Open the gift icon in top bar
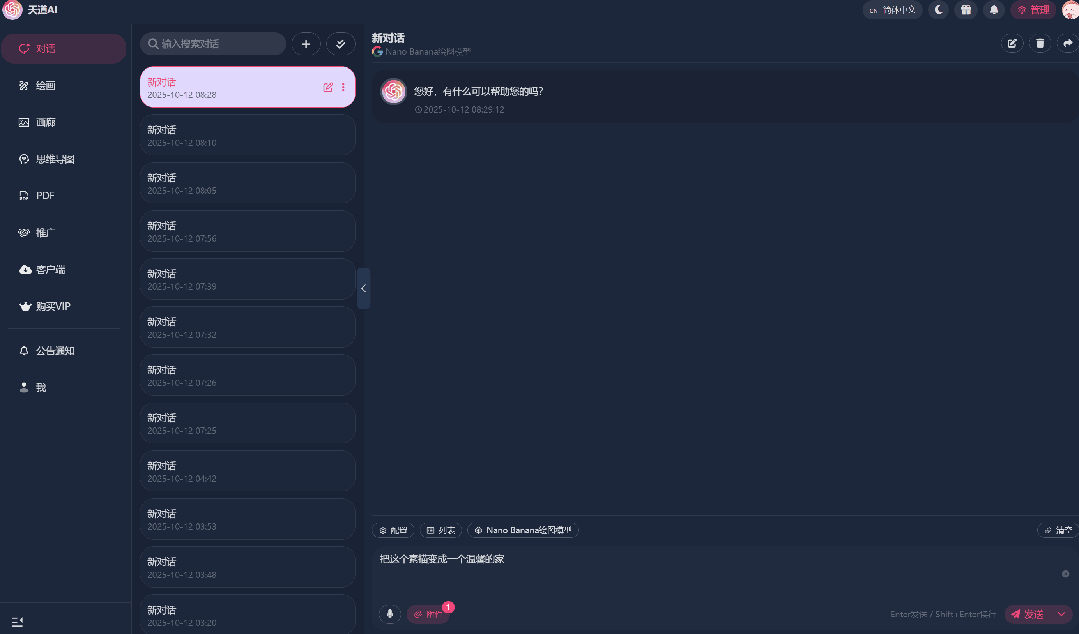The width and height of the screenshot is (1079, 634). (966, 10)
